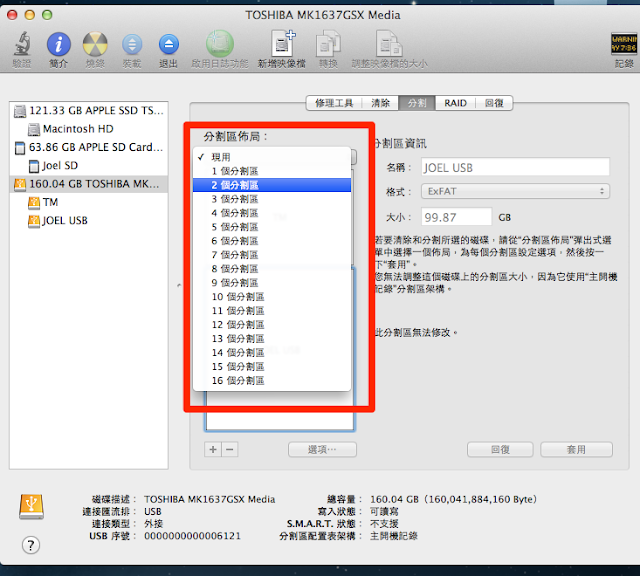Choose 11 個分割區 in layout menu
The image size is (640, 576).
point(272,311)
